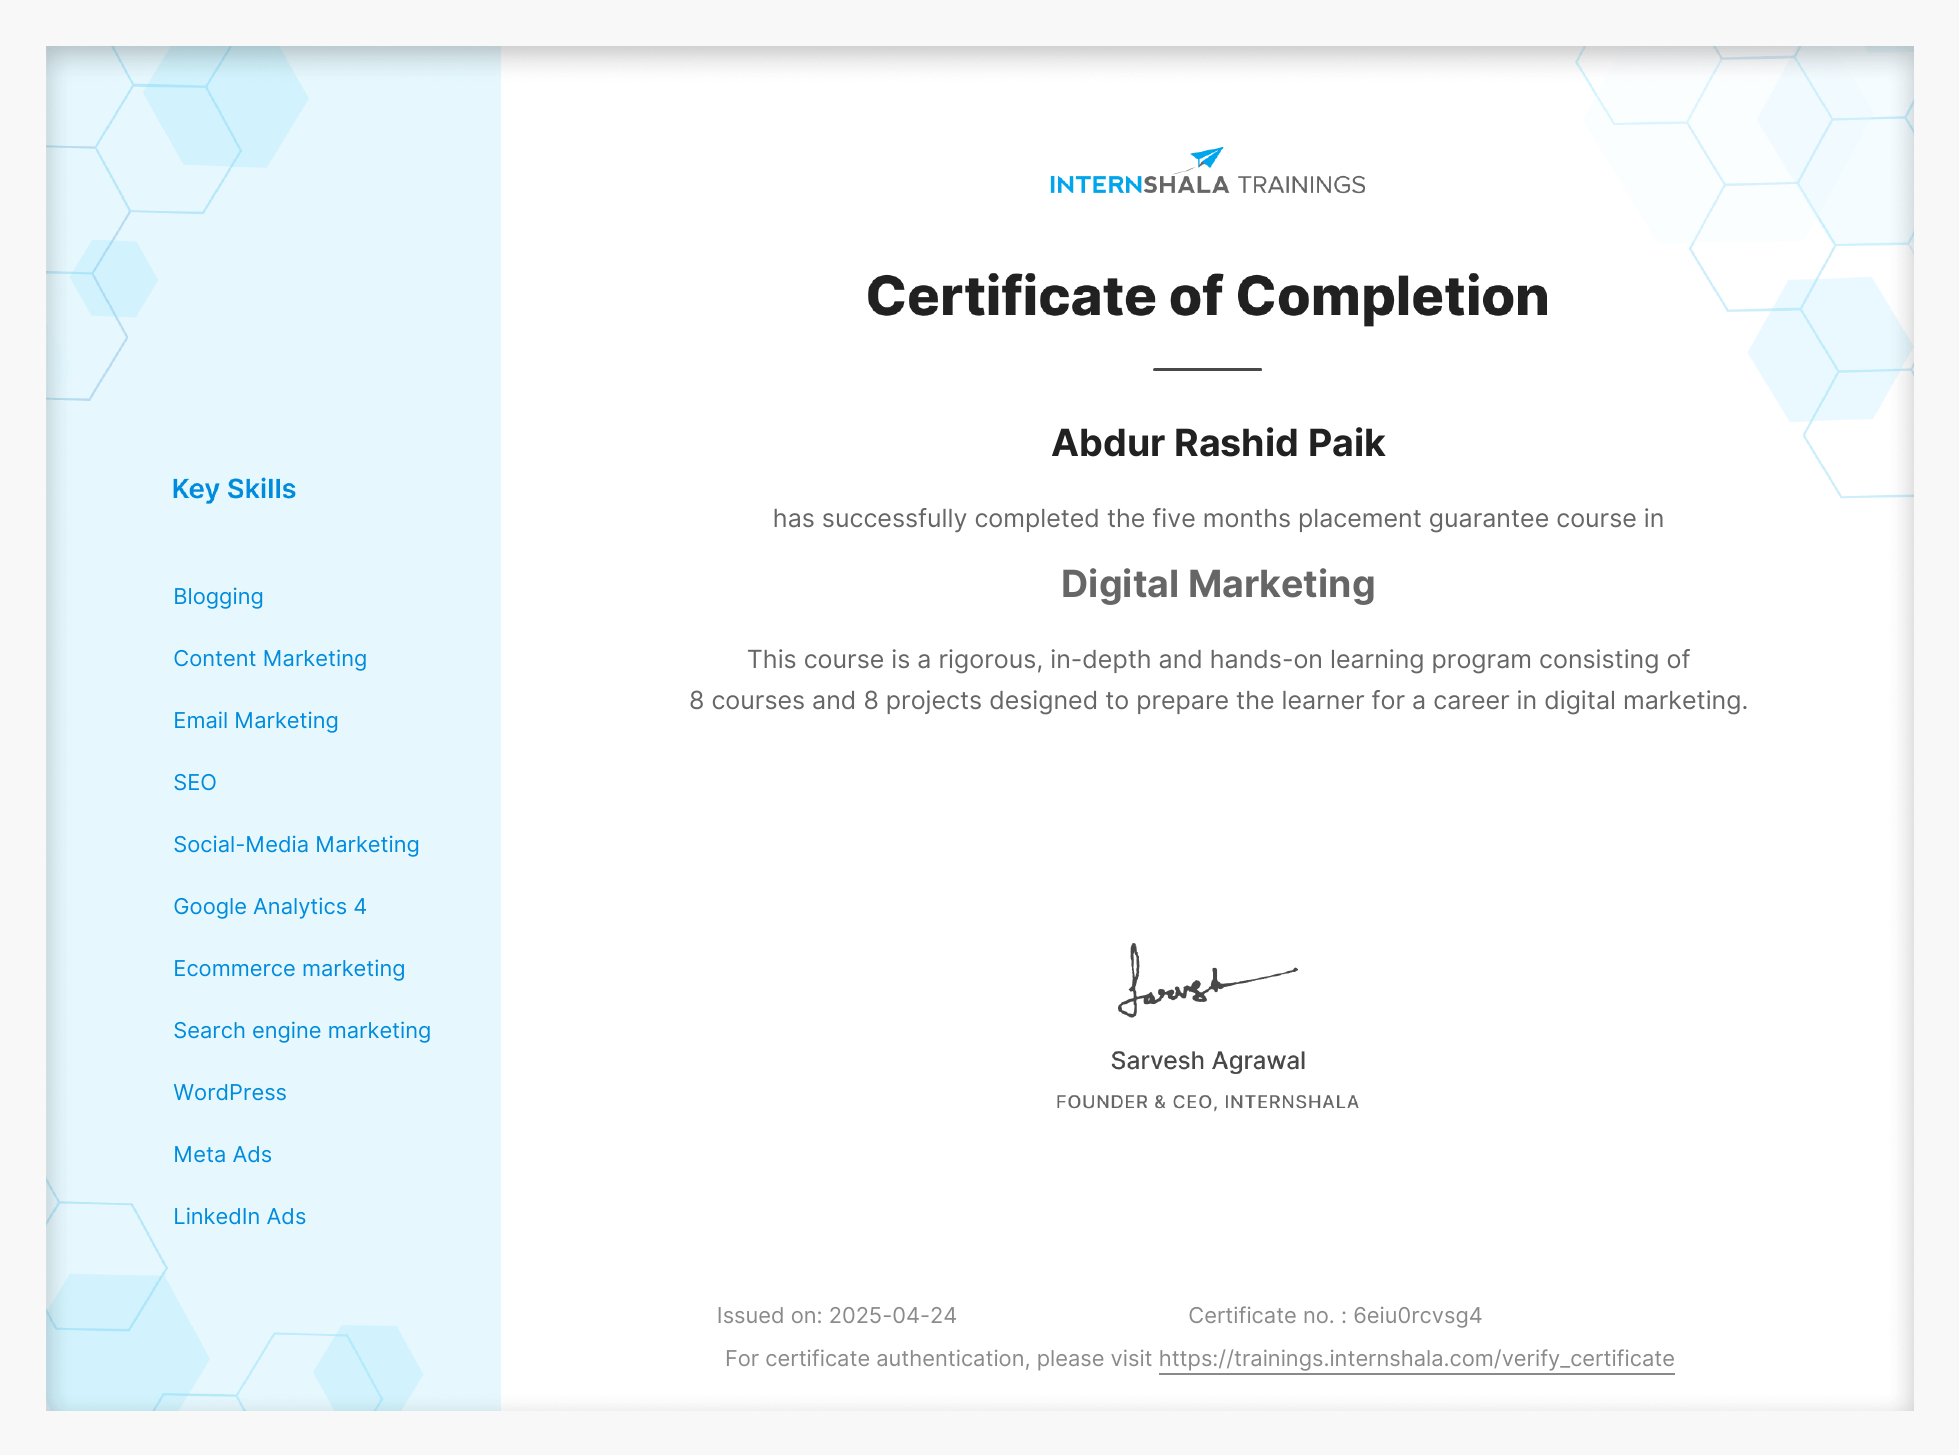
Task: Click the FOUNDER & CEO, INTERNSHALA title
Action: [1207, 1102]
